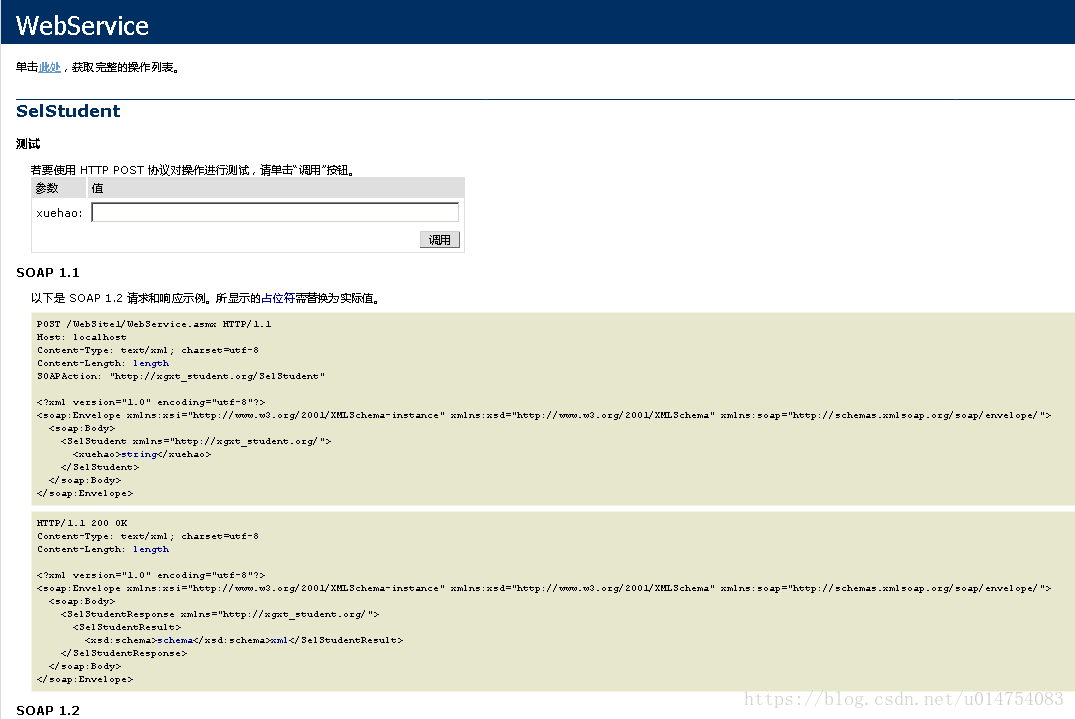
Task: Click the <SelStudentResponse xmlns= line
Action: point(220,614)
